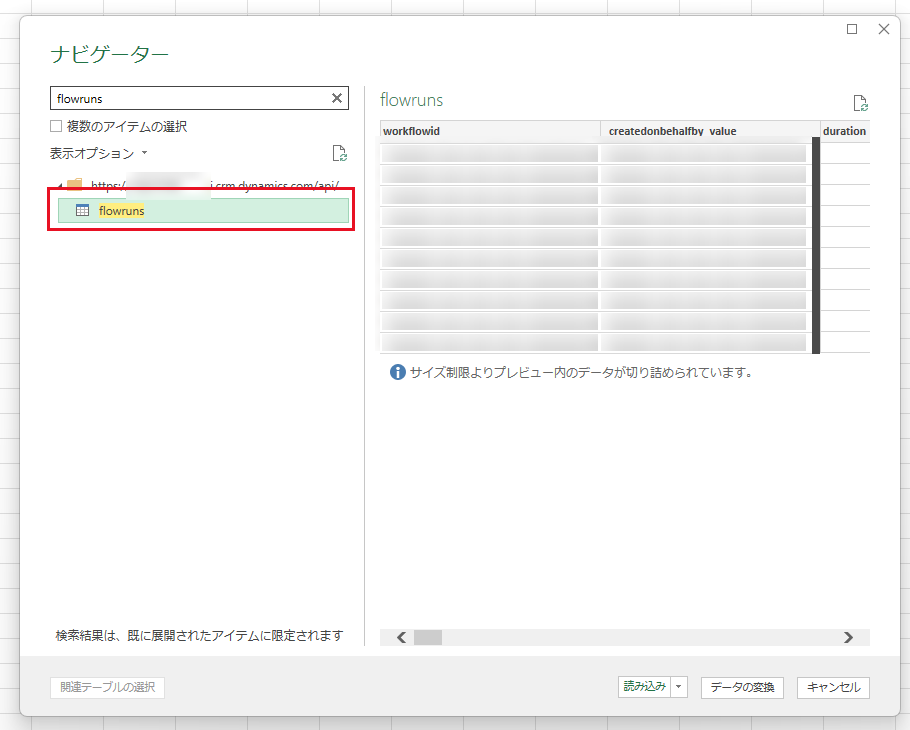Viewport: 910px width, 730px height.
Task: Click the blue info icon
Action: point(398,372)
